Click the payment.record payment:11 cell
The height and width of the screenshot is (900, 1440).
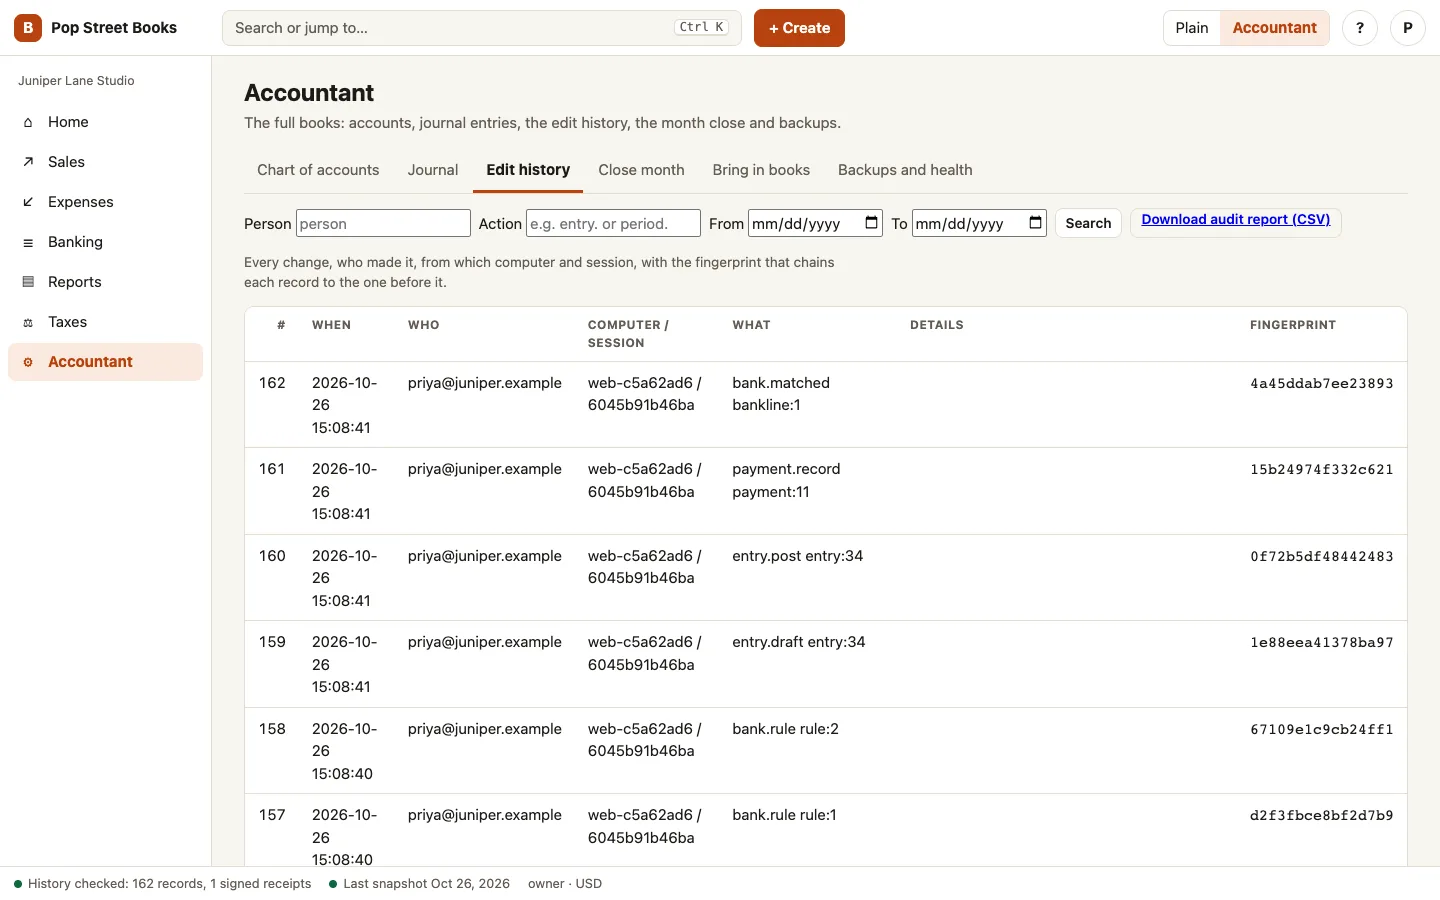click(x=786, y=480)
